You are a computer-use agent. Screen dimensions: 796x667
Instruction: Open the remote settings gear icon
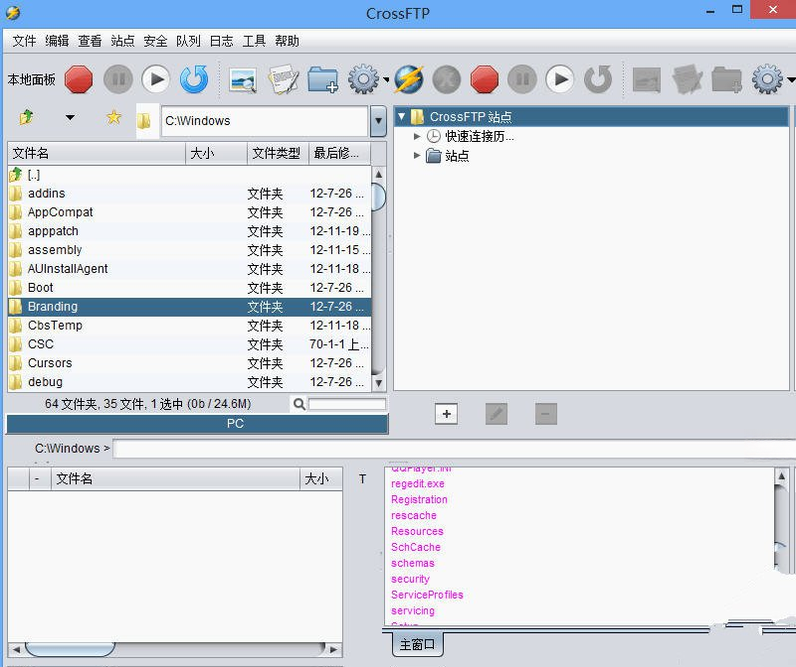pyautogui.click(x=767, y=80)
